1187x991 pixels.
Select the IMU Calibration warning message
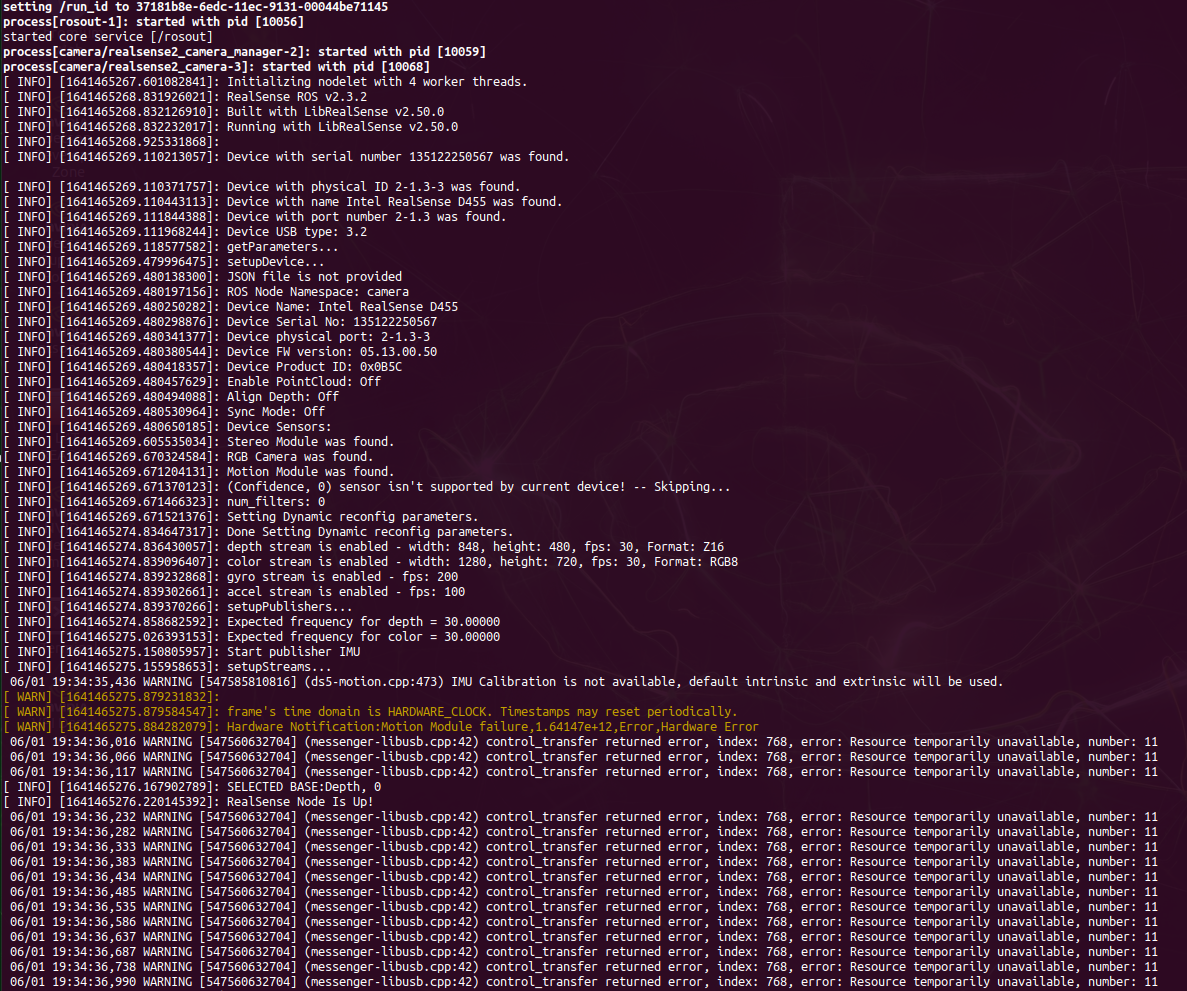500,681
